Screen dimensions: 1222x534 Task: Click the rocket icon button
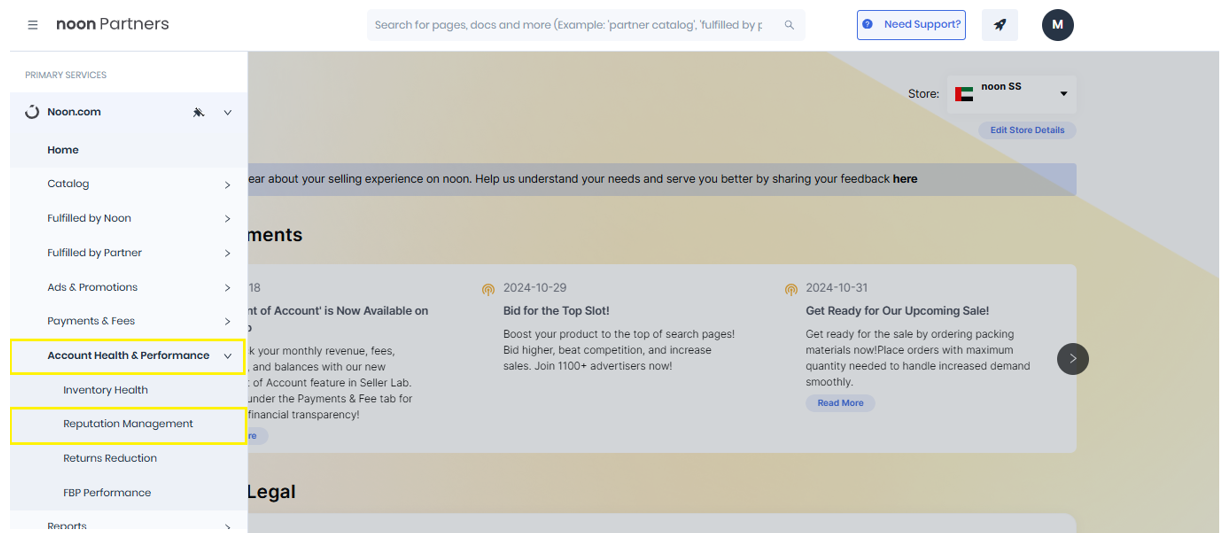click(x=1000, y=25)
